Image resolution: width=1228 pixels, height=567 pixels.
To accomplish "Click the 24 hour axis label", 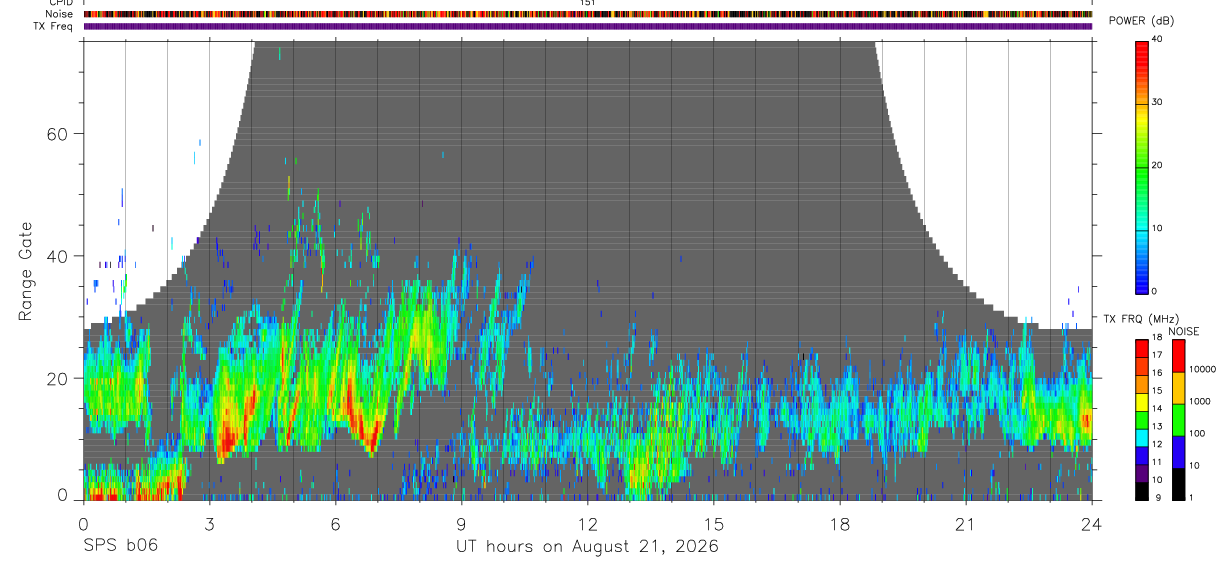I will tap(1091, 525).
